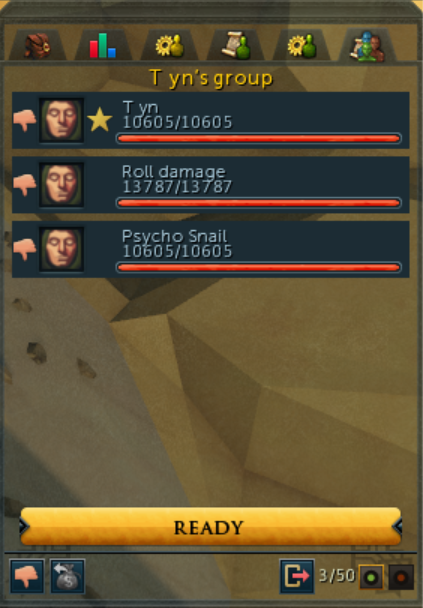
Task: Open the green player gear settings tab
Action: click(x=302, y=46)
